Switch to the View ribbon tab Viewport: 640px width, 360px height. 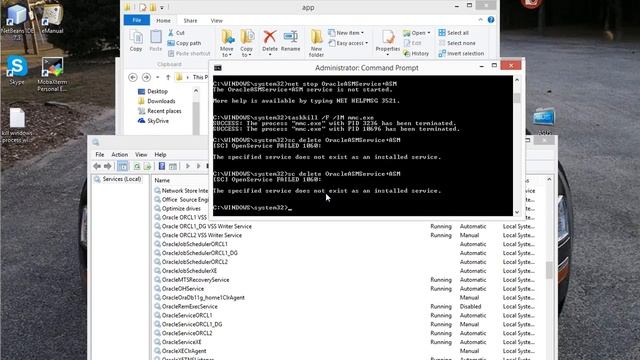coord(217,20)
